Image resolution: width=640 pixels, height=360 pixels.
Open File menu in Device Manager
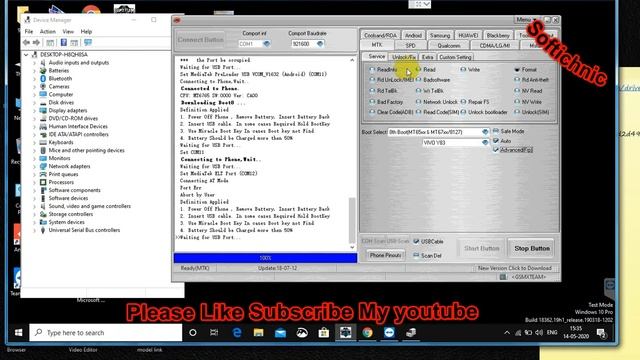(x=29, y=31)
